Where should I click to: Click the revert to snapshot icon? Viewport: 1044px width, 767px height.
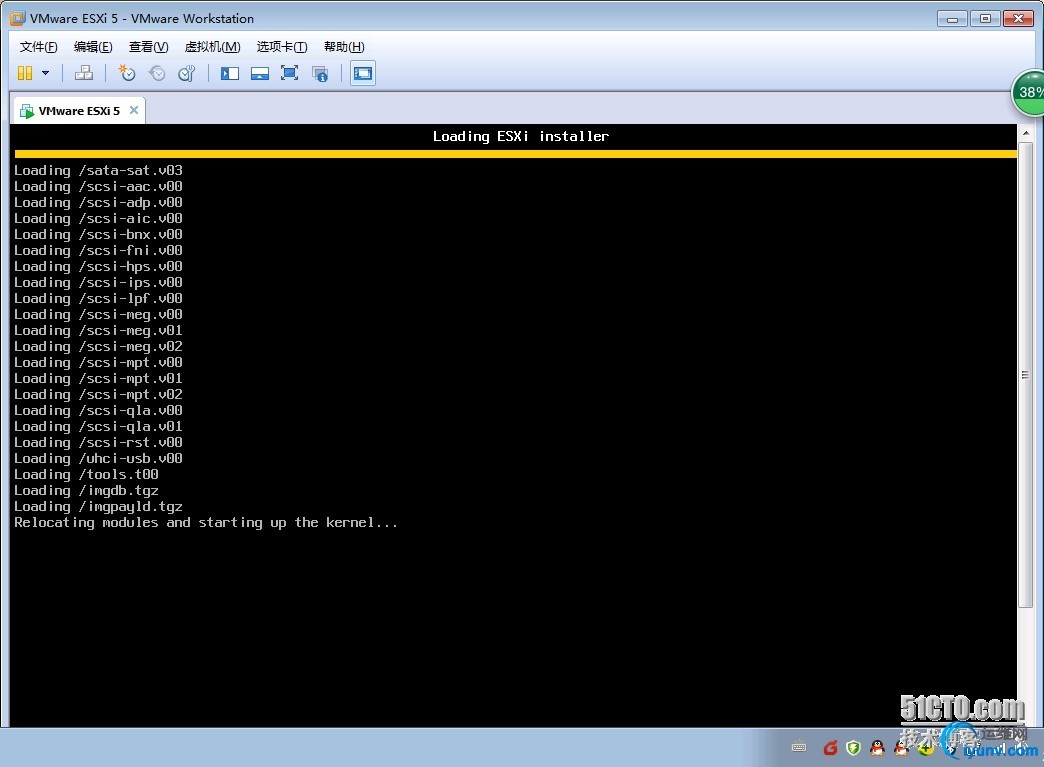(x=157, y=73)
